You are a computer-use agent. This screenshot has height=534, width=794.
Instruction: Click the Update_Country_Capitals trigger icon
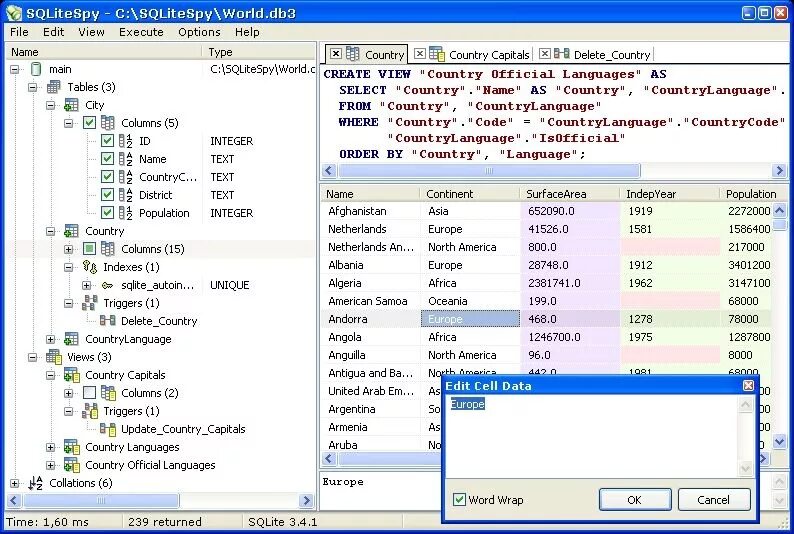107,429
